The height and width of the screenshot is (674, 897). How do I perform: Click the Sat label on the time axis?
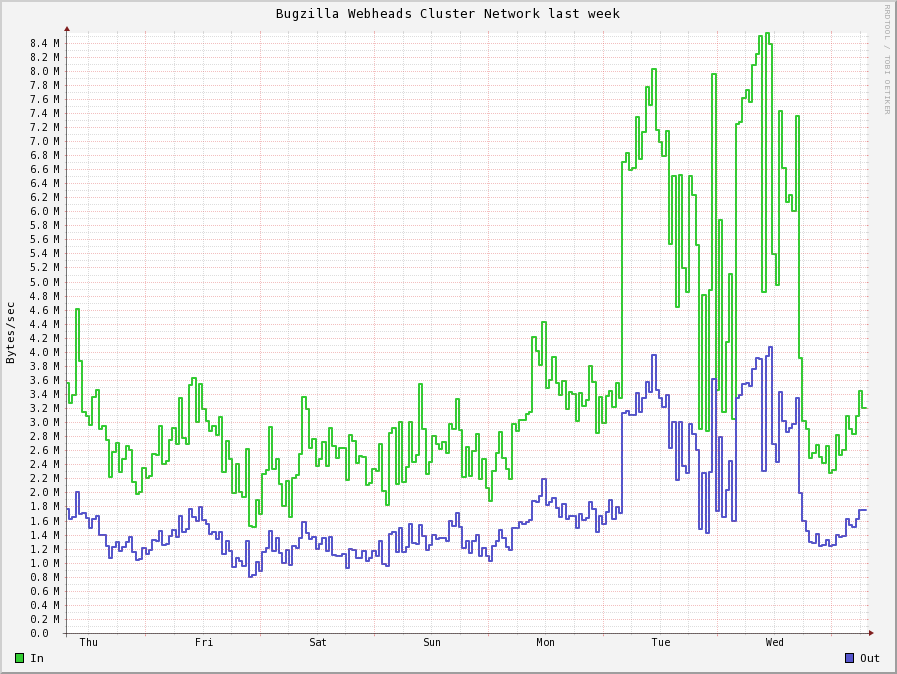[x=317, y=642]
